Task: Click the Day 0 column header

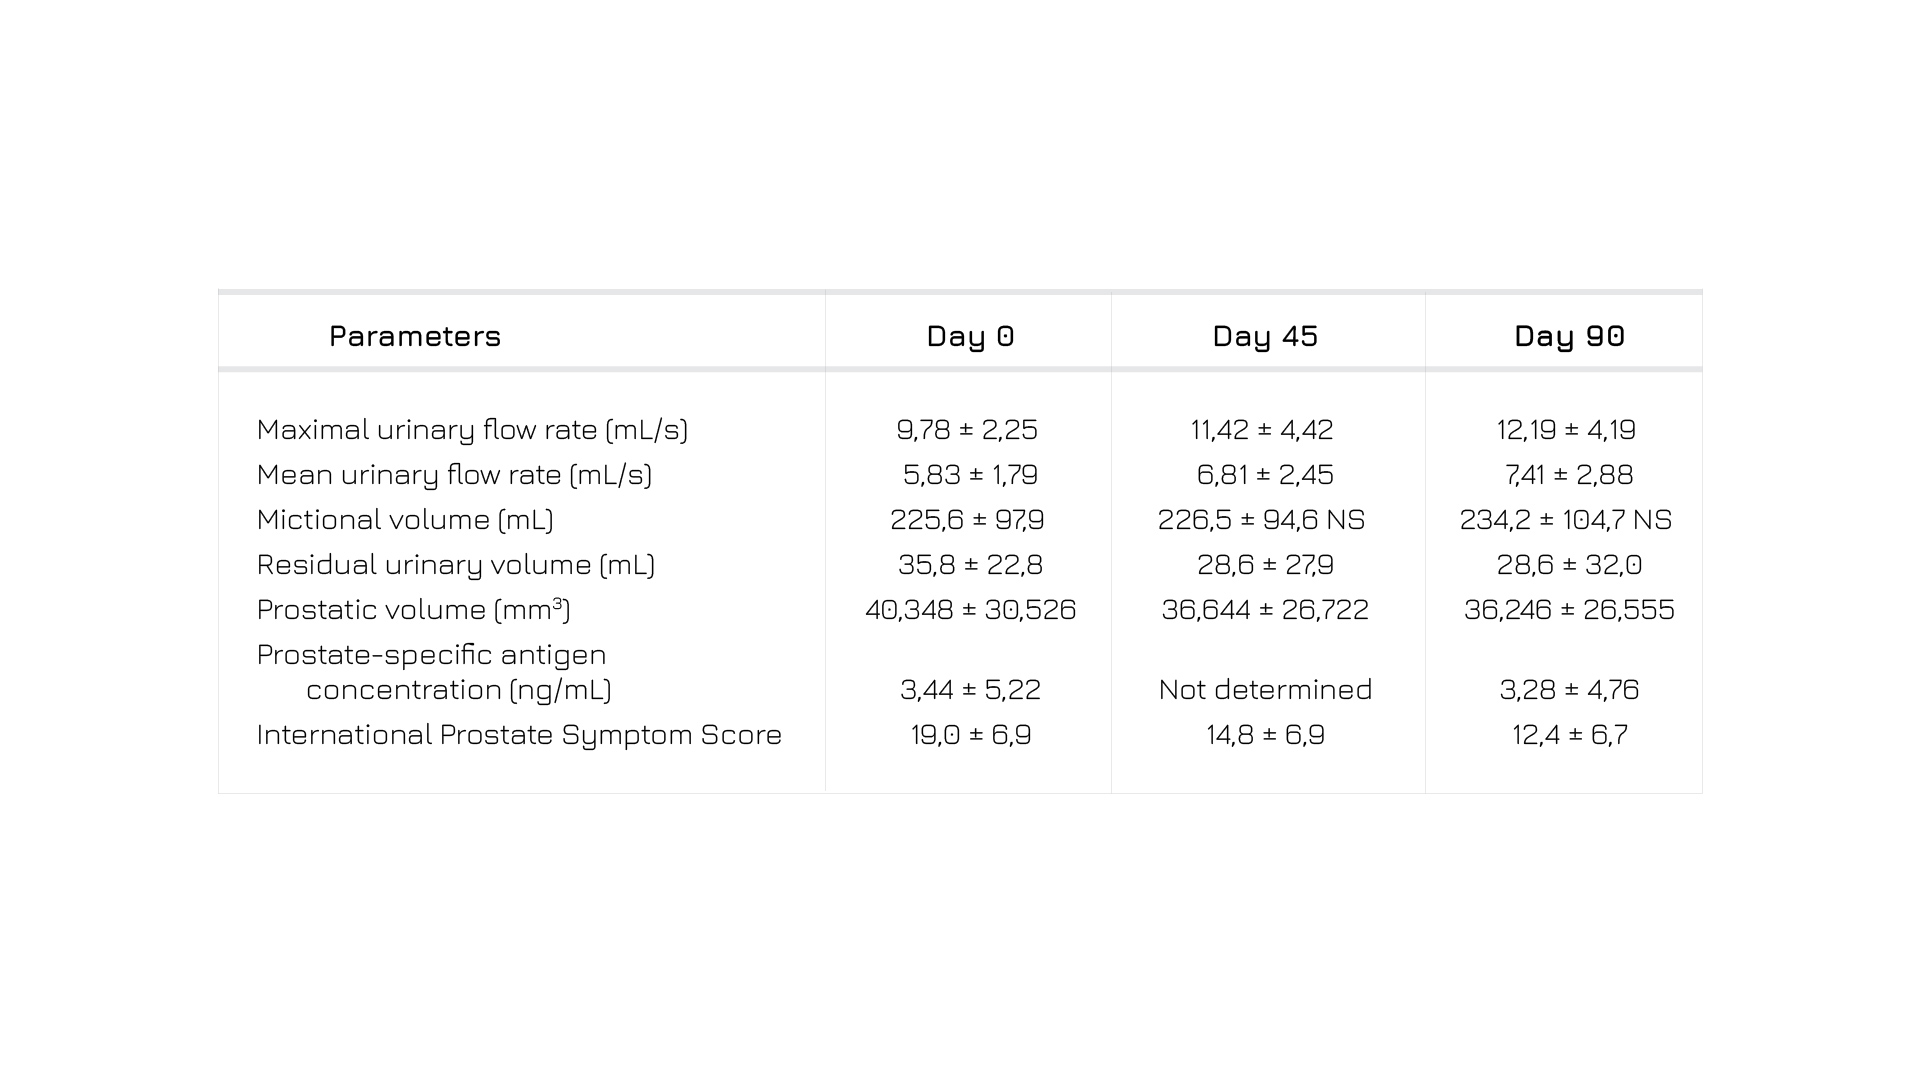Action: (x=970, y=336)
